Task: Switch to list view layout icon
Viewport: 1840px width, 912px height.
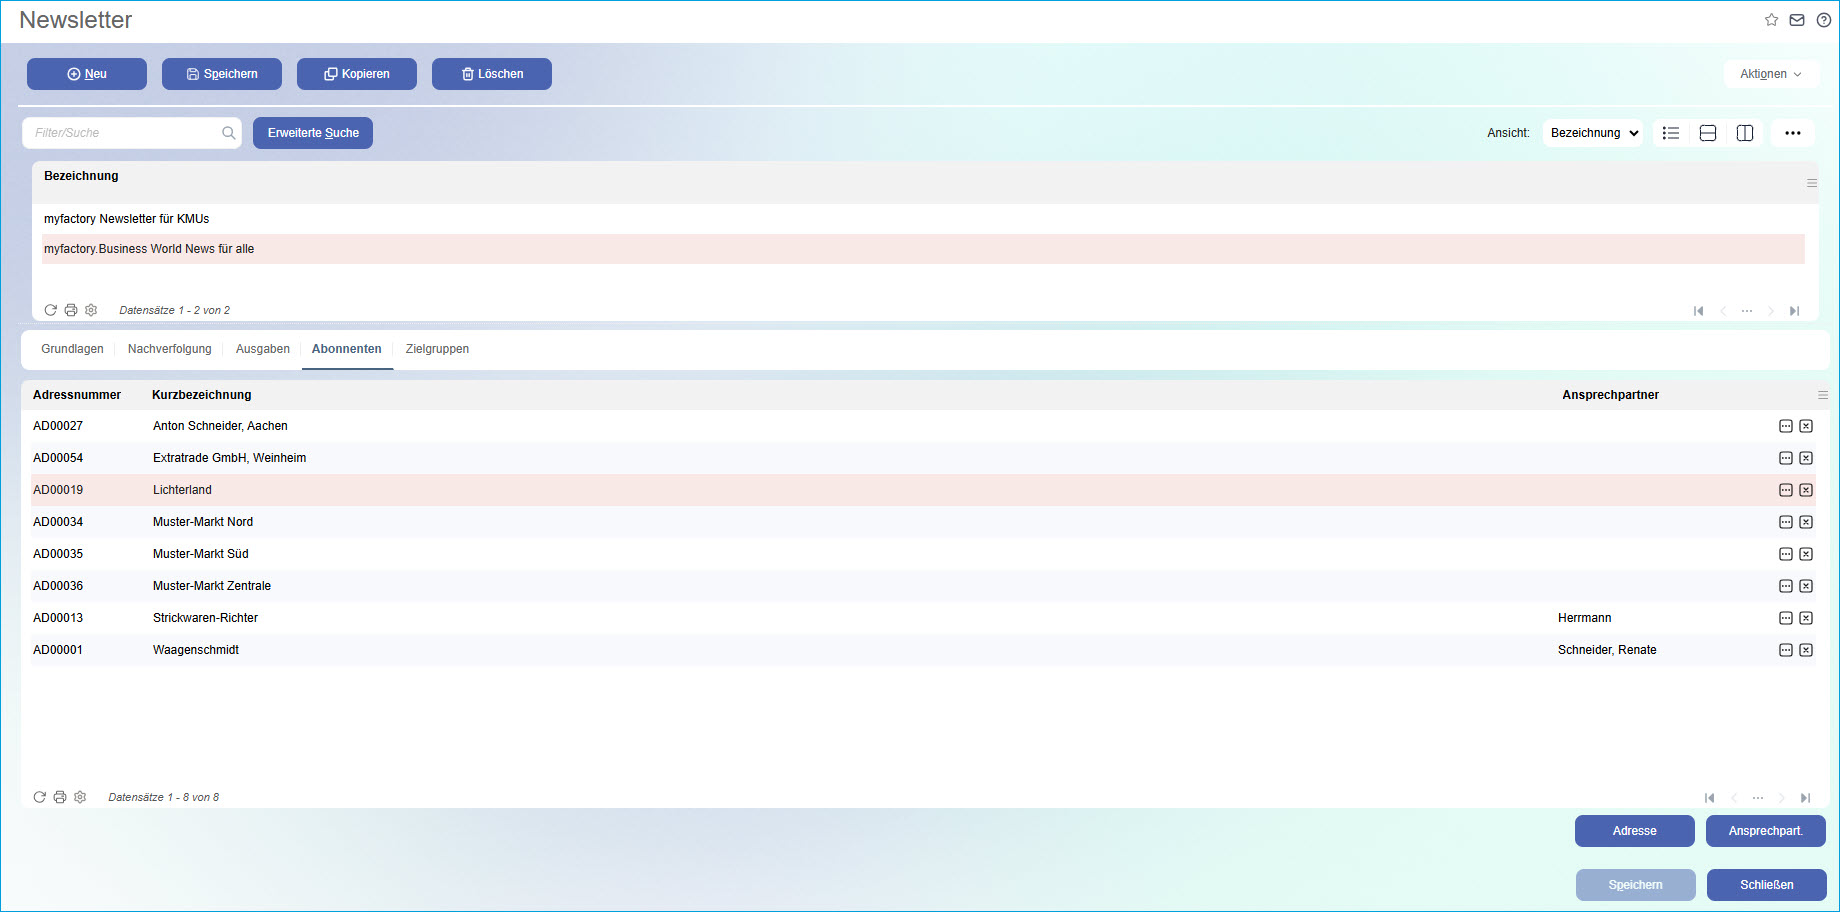Action: coord(1671,133)
